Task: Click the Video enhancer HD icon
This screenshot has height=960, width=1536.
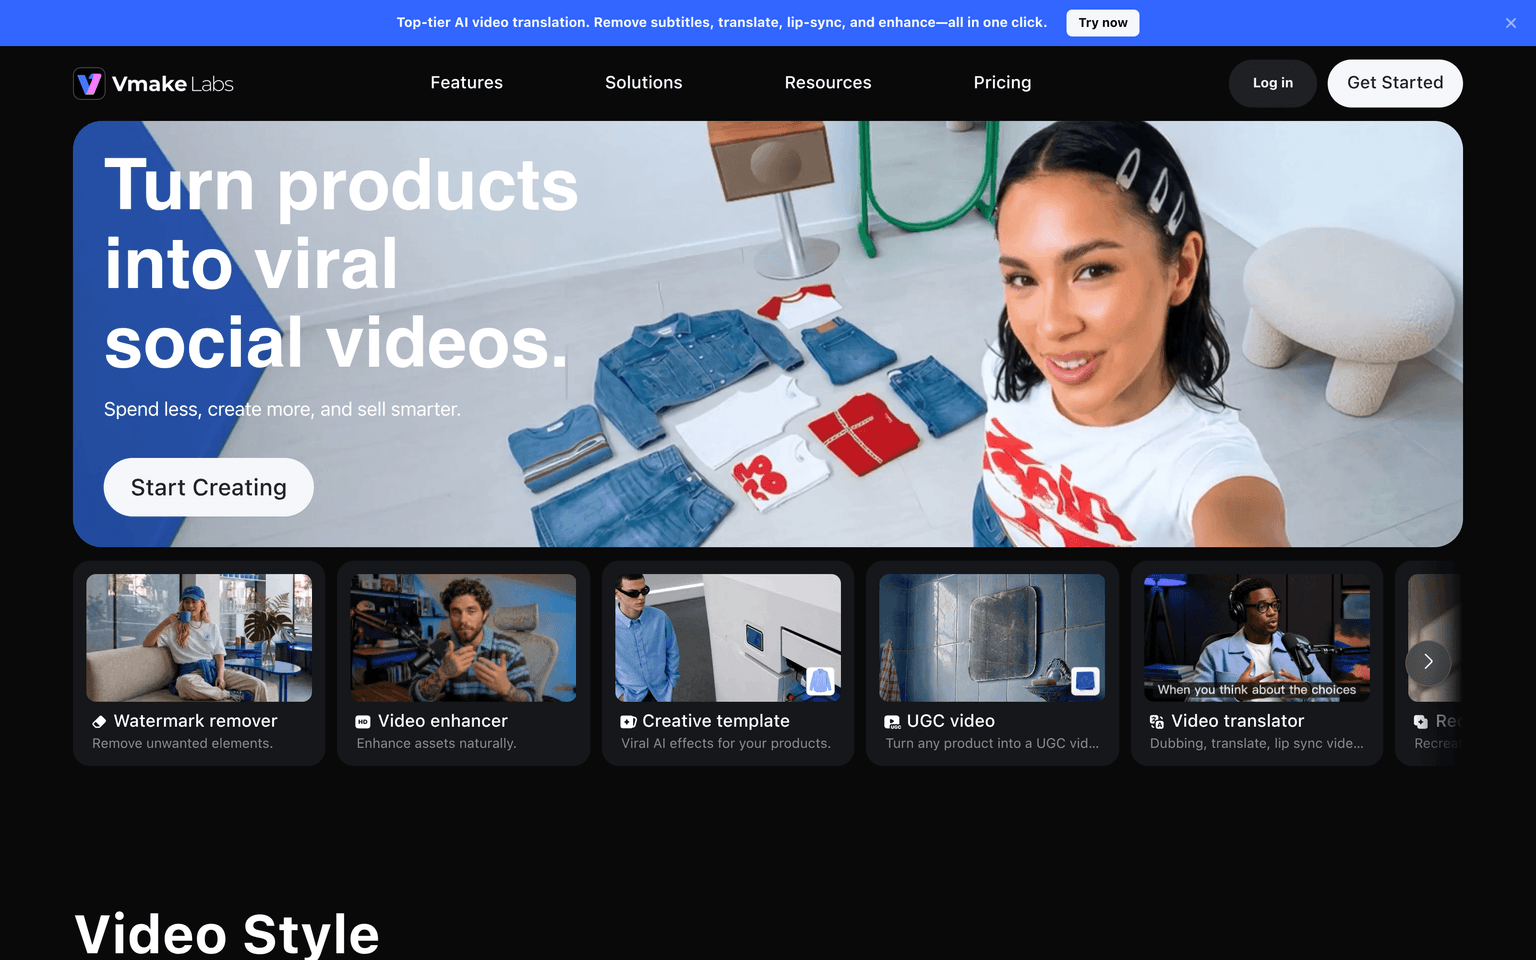Action: click(x=363, y=722)
